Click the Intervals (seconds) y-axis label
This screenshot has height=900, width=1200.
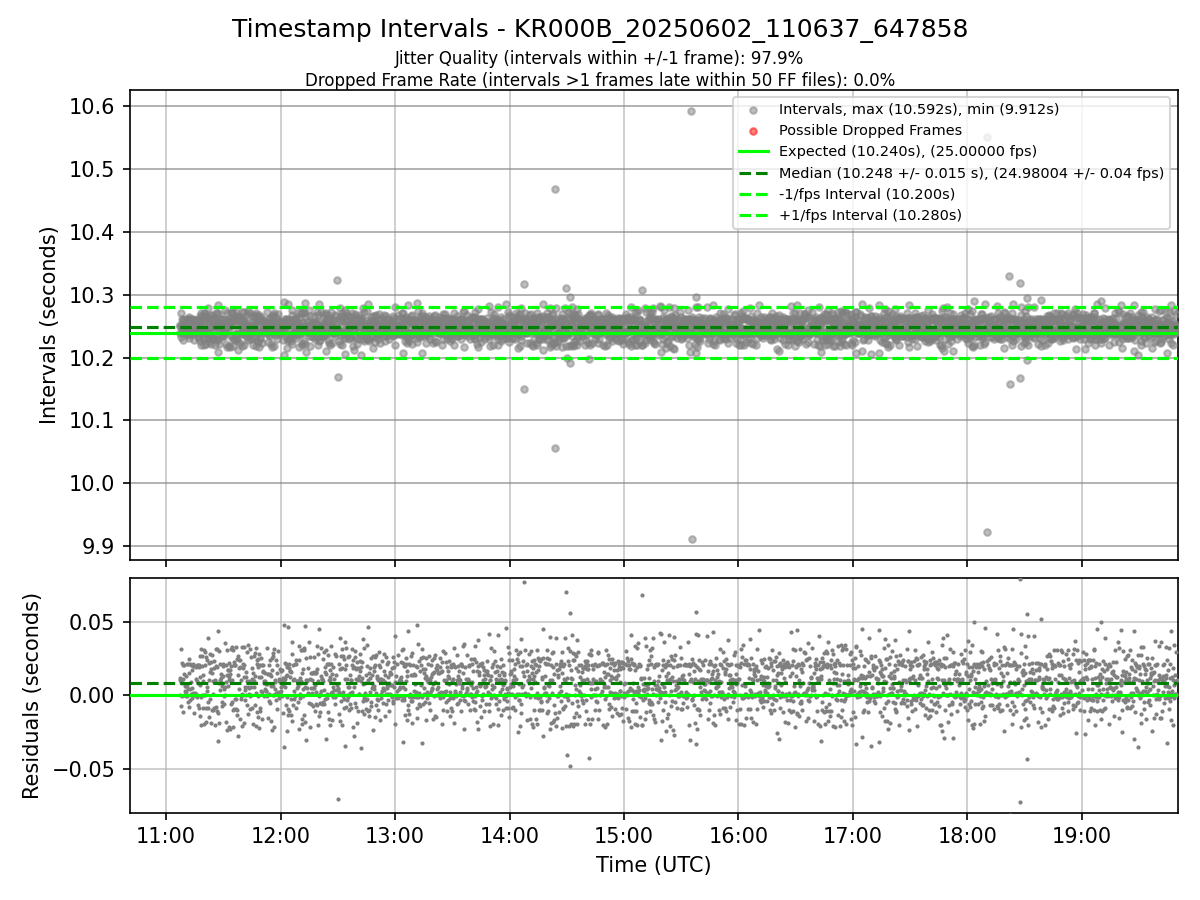point(49,325)
